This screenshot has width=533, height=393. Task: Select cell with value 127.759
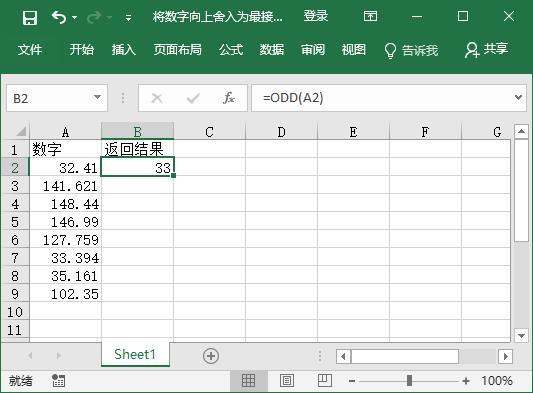(x=66, y=240)
